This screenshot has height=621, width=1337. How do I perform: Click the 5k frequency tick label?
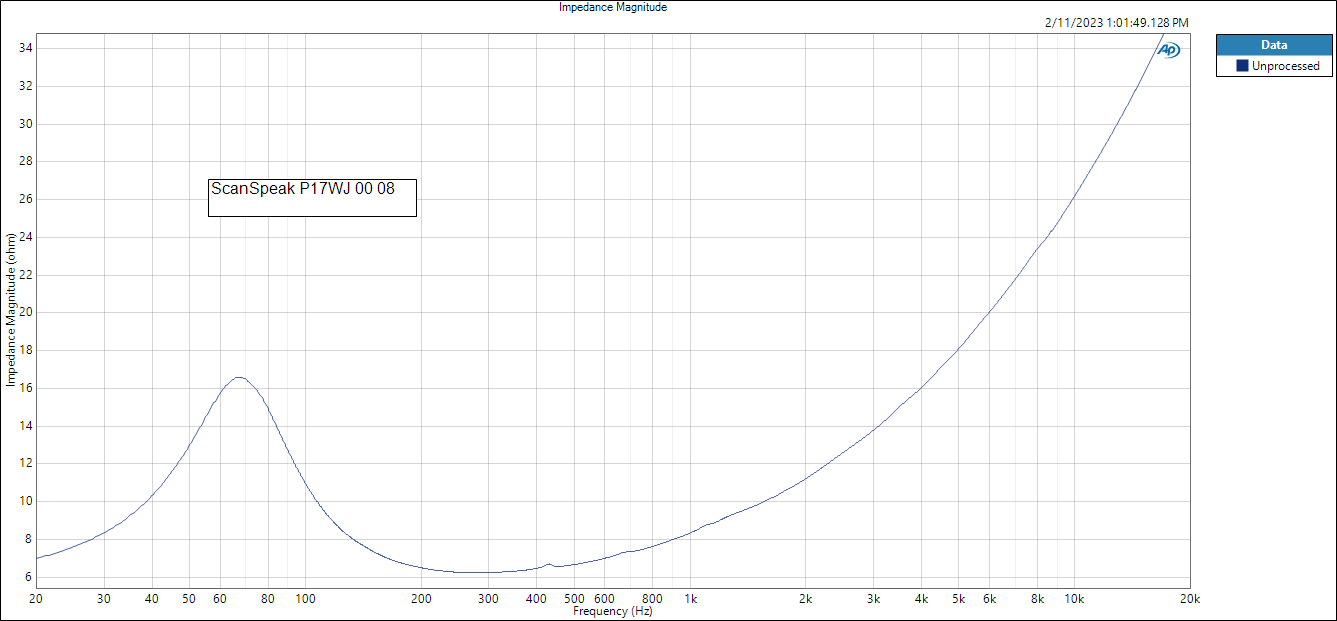tap(958, 599)
